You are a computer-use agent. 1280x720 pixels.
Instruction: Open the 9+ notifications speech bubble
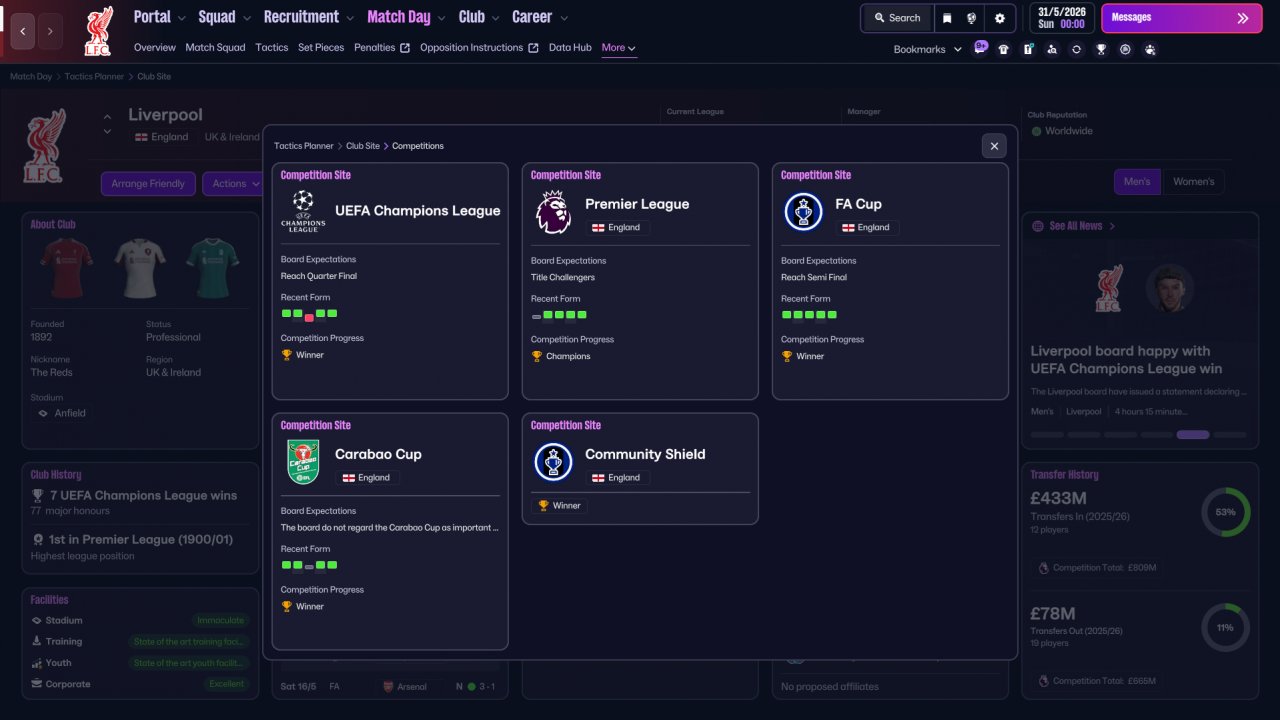click(981, 47)
